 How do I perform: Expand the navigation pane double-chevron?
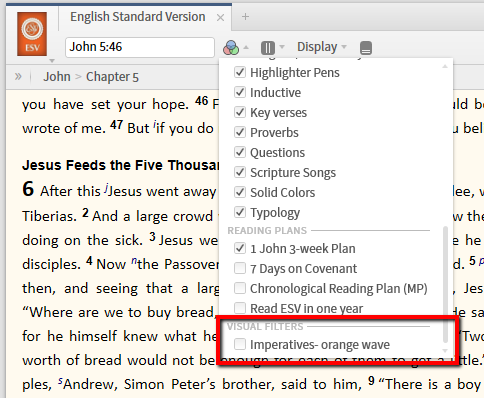coord(18,77)
